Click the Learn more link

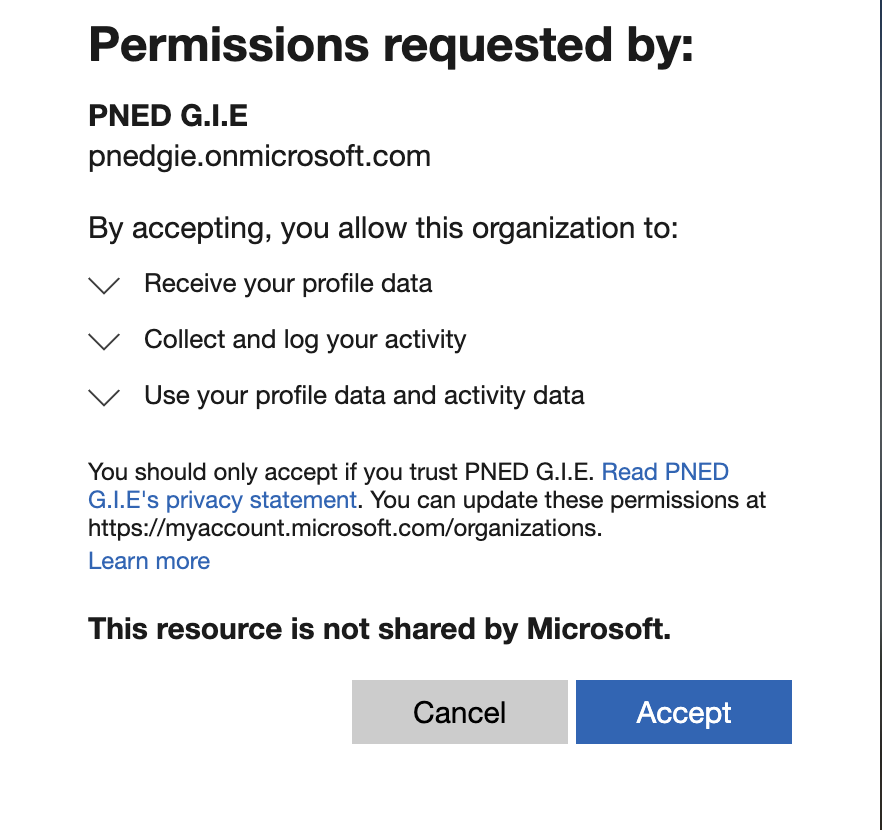[148, 561]
